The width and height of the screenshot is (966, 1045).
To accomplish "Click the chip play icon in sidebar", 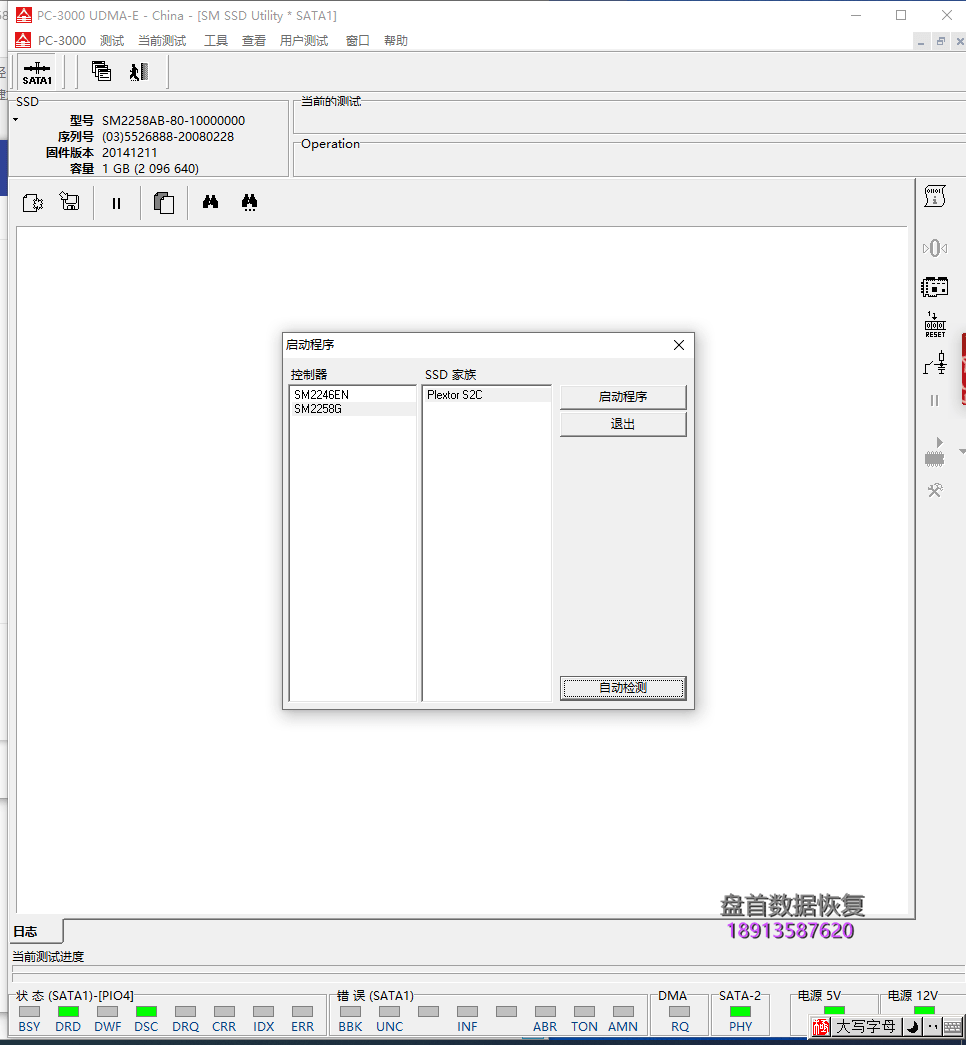I will (935, 452).
